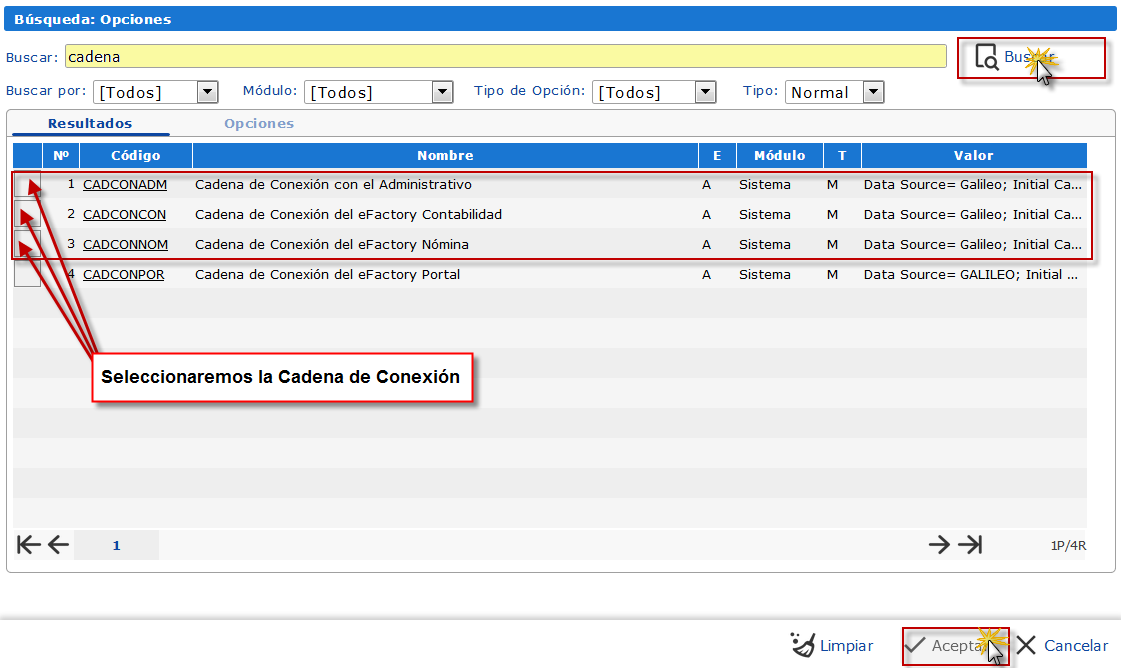This screenshot has width=1121, height=668.
Task: Open the CADCONNOM code link
Action: [x=125, y=244]
